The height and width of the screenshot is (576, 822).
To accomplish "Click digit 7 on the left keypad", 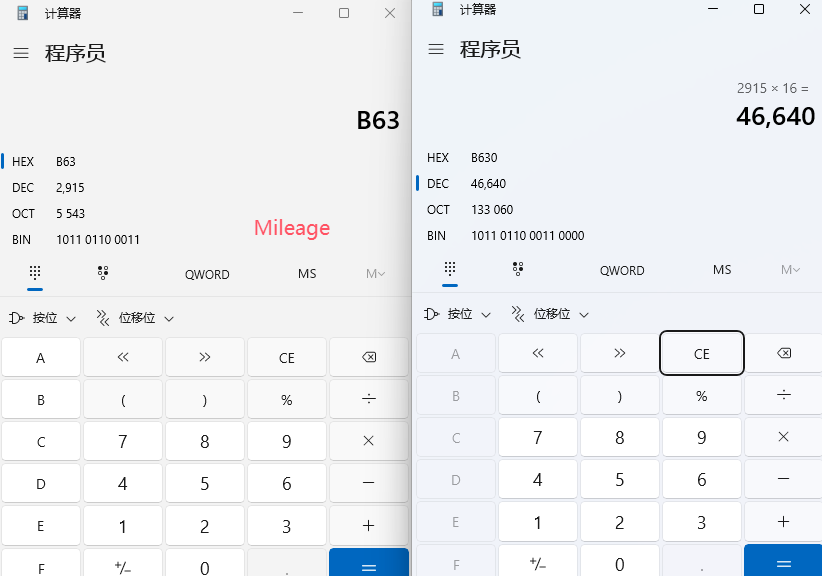I will click(x=122, y=441).
